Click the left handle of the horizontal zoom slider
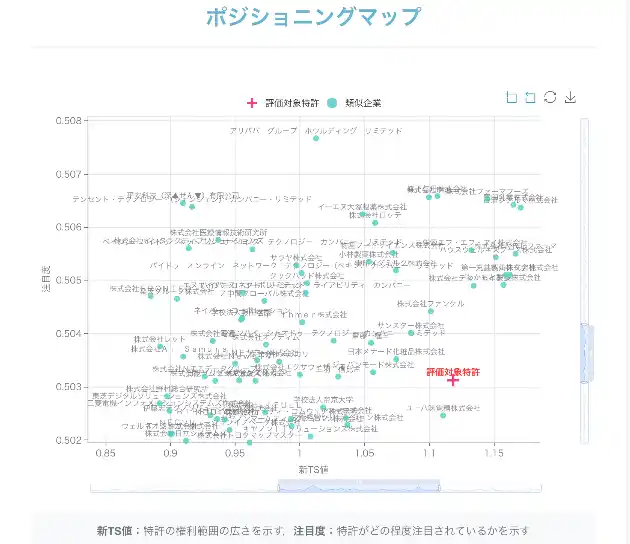This screenshot has height=544, width=630. coord(278,486)
